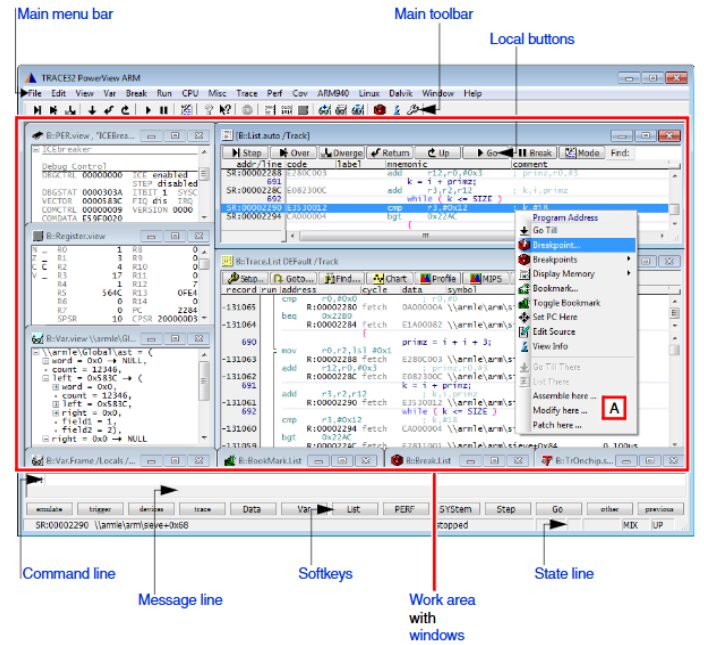704x645 pixels.
Task: Choose 'Breakpoint...' from the context menu
Action: [x=576, y=245]
